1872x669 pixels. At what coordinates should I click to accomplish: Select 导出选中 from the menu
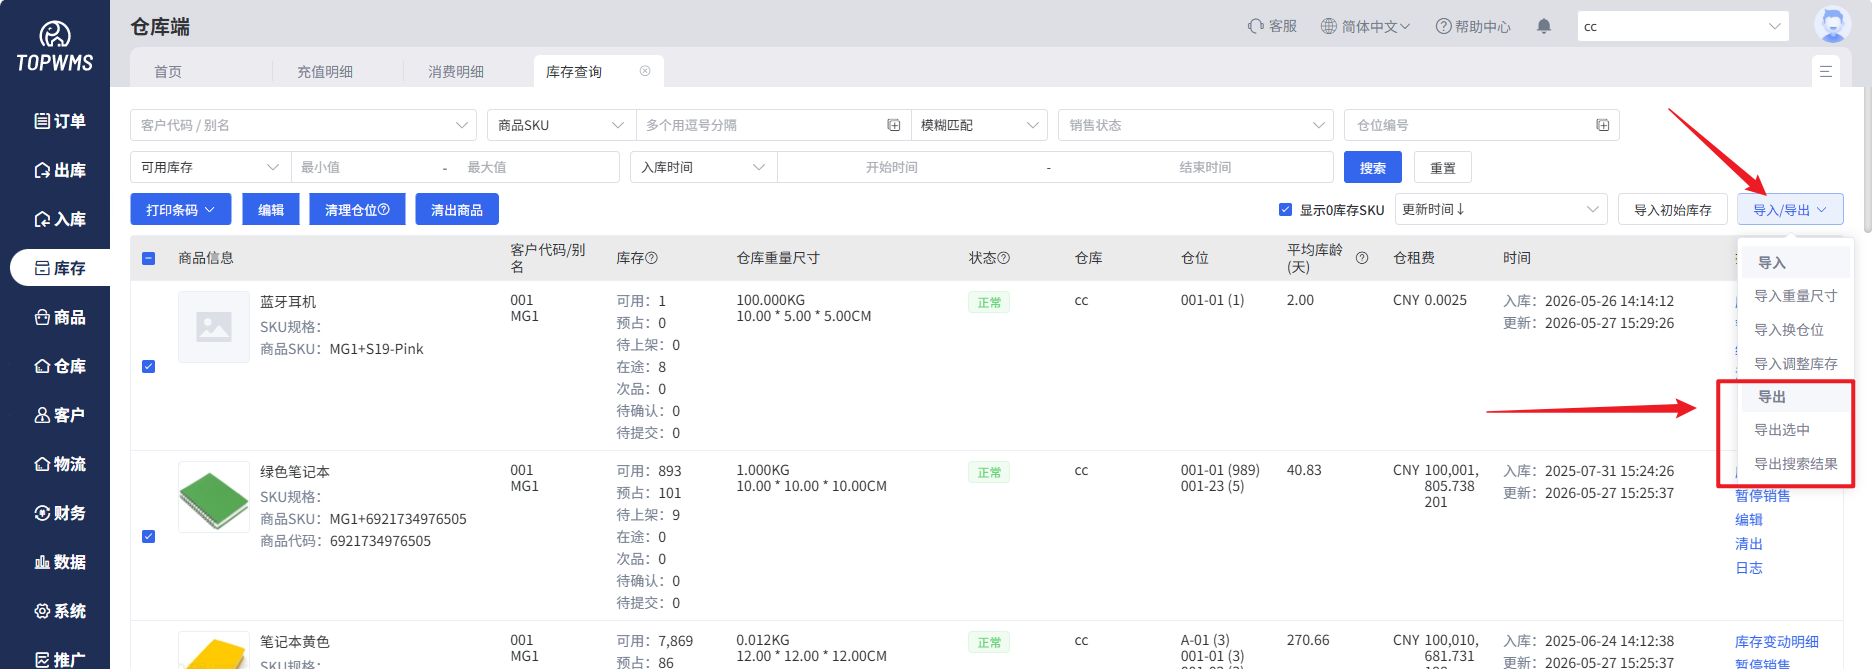click(1795, 430)
